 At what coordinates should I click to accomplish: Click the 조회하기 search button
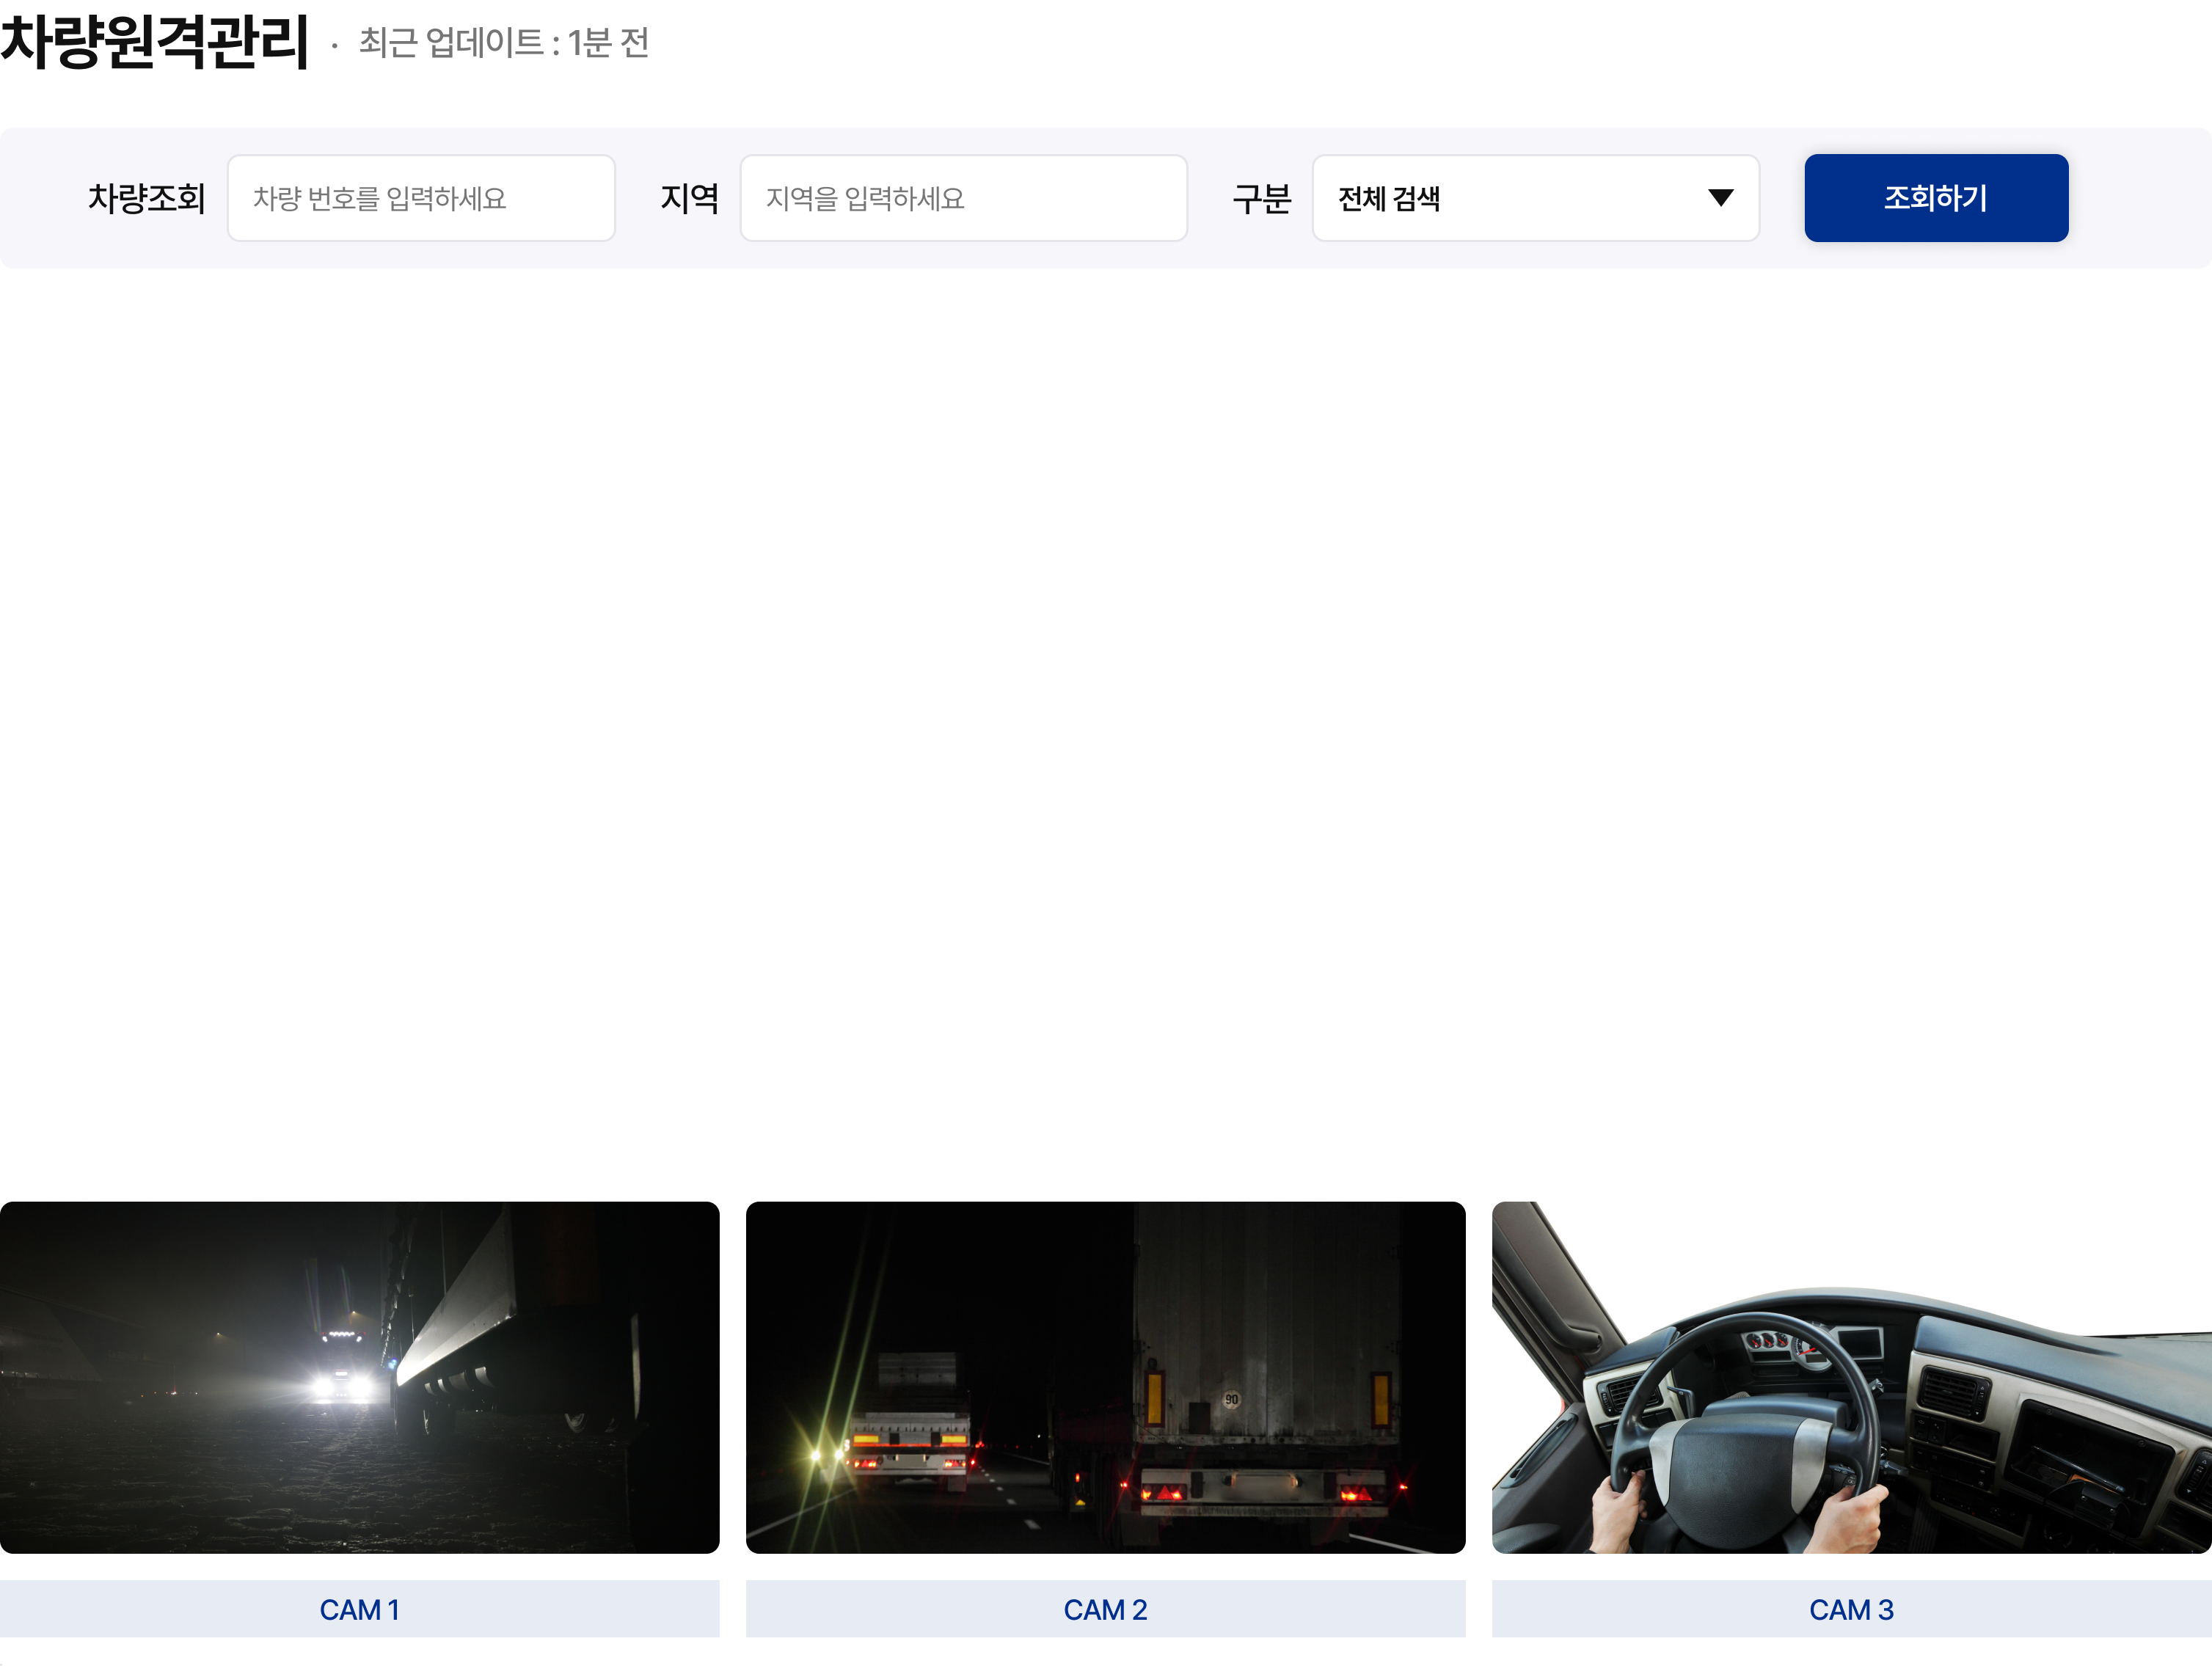click(1936, 198)
